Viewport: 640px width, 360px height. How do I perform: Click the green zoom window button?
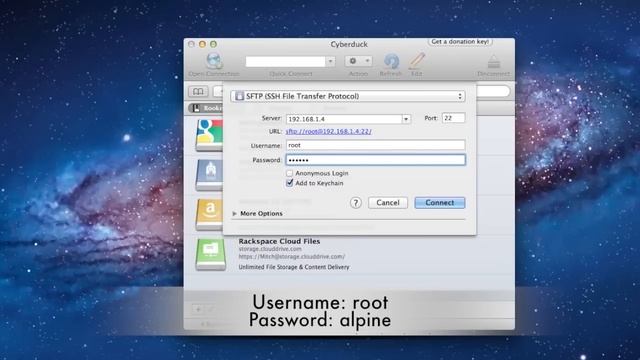(213, 44)
